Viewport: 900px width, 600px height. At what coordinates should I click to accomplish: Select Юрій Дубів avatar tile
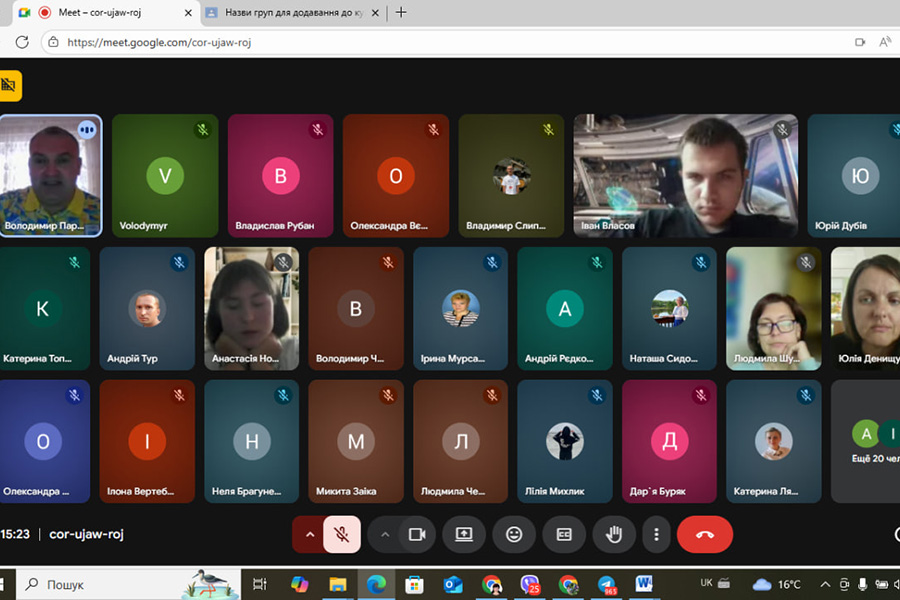(854, 176)
